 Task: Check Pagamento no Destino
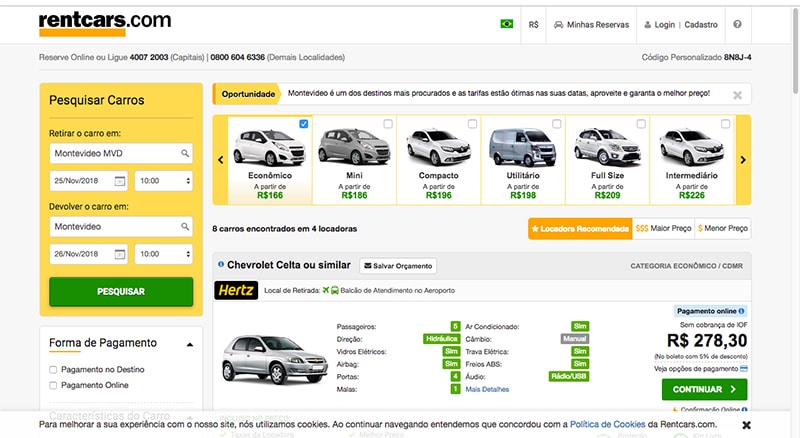(53, 370)
